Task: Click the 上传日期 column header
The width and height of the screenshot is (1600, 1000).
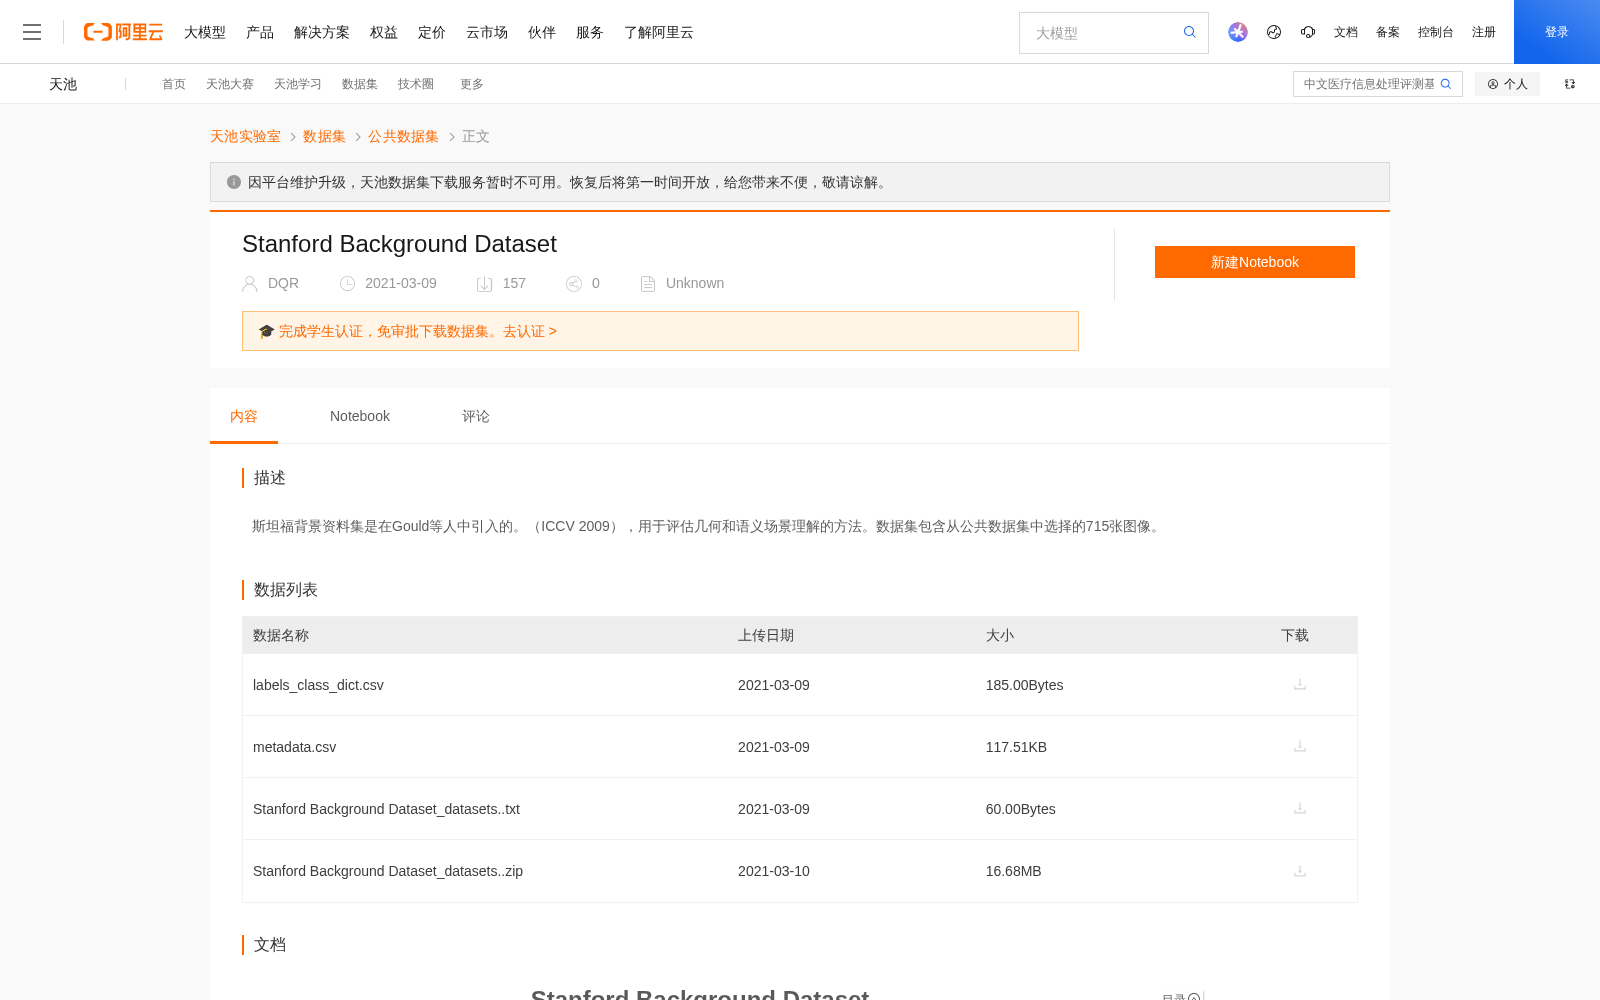Action: [x=766, y=635]
